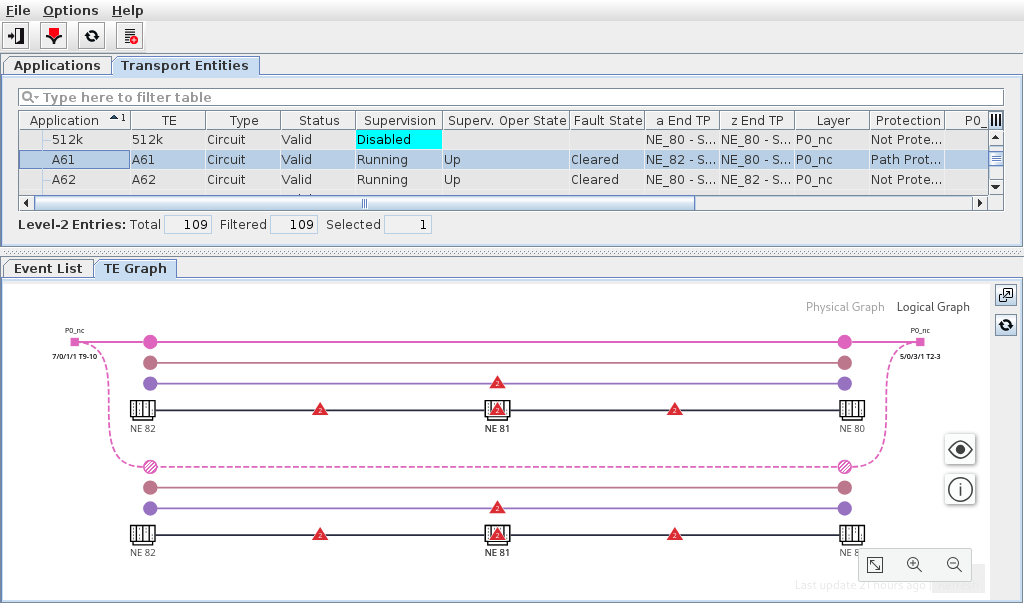
Task: Switch to Logical Graph view
Action: 933,307
